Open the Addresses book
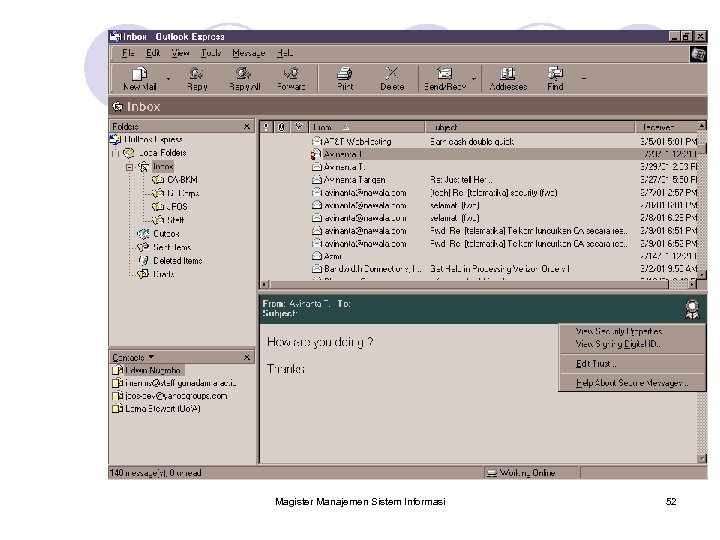Image resolution: width=720 pixels, height=540 pixels. (508, 79)
